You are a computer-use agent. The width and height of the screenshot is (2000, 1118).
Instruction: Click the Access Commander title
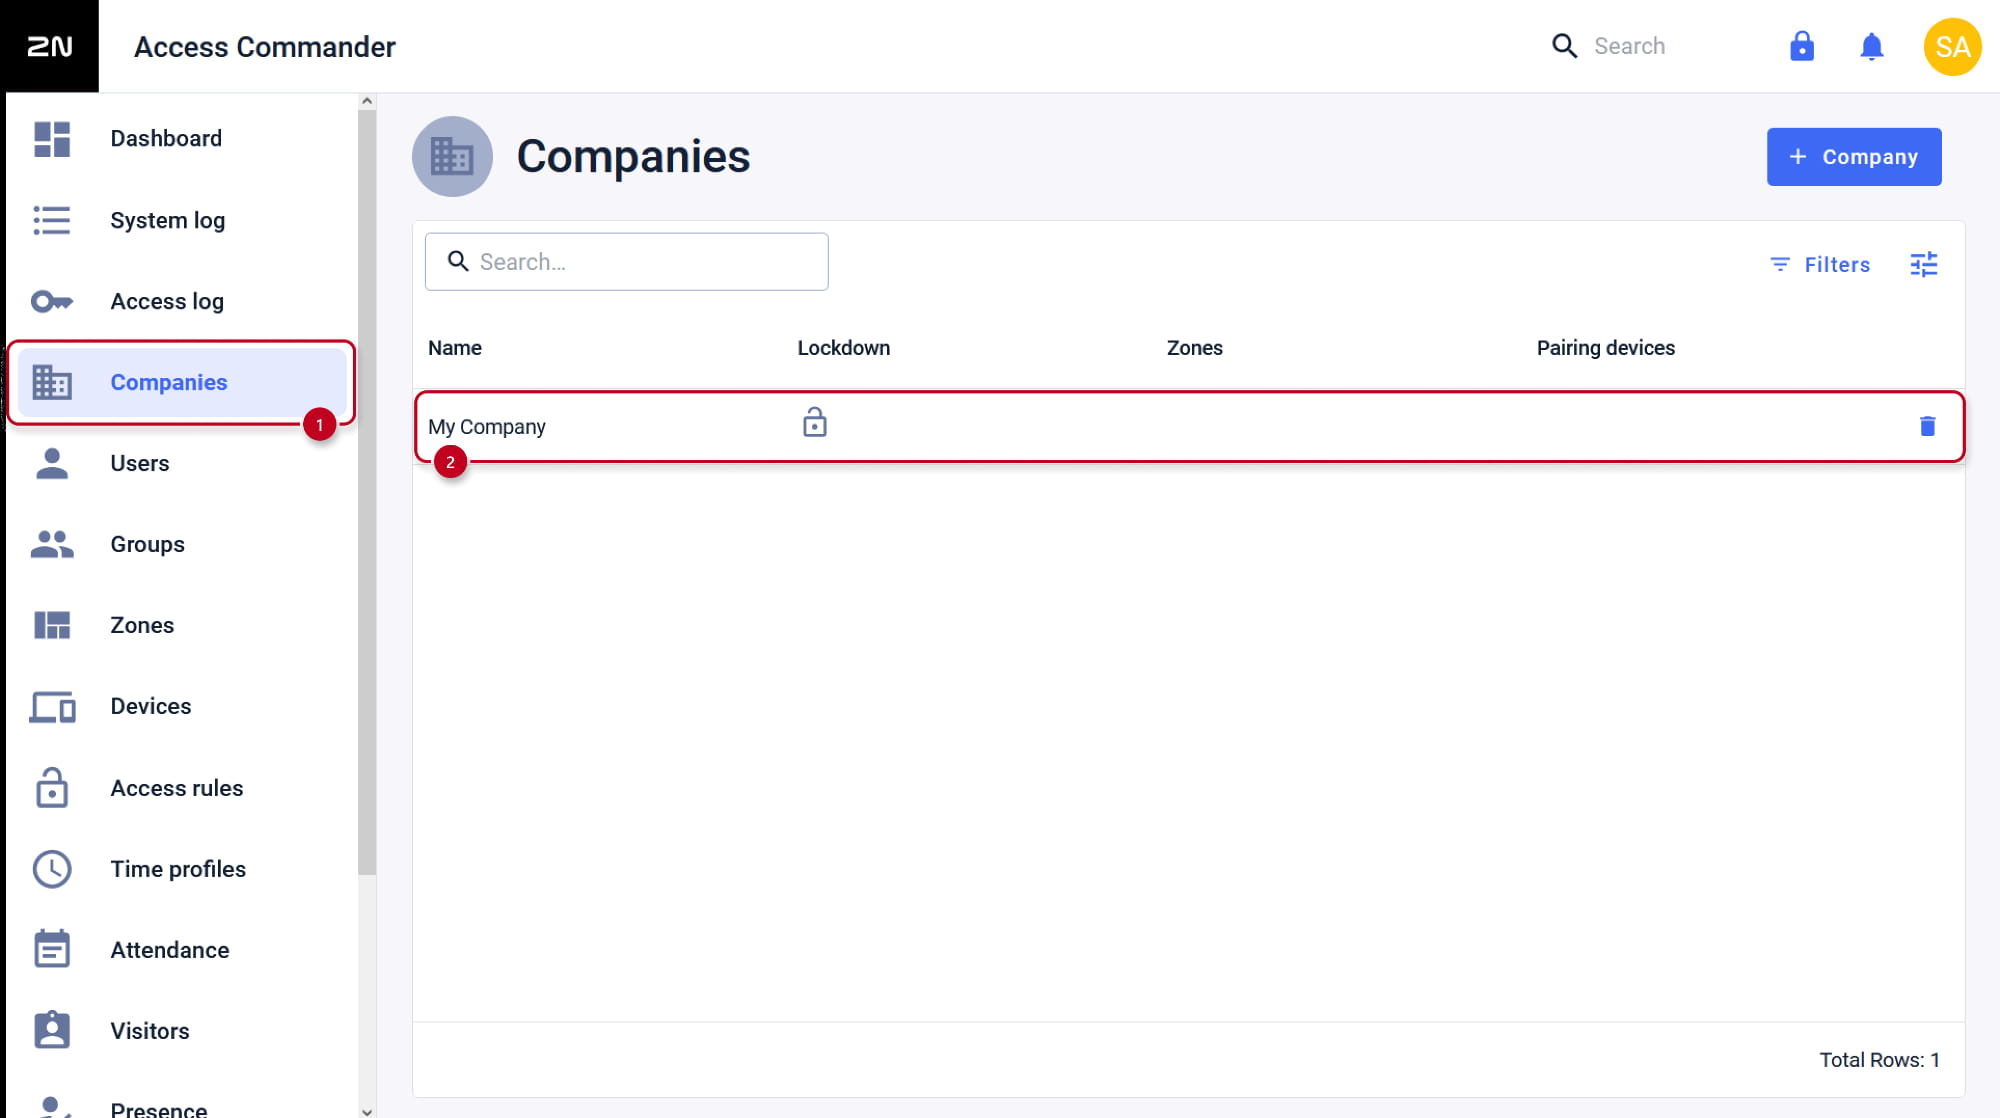[x=265, y=47]
